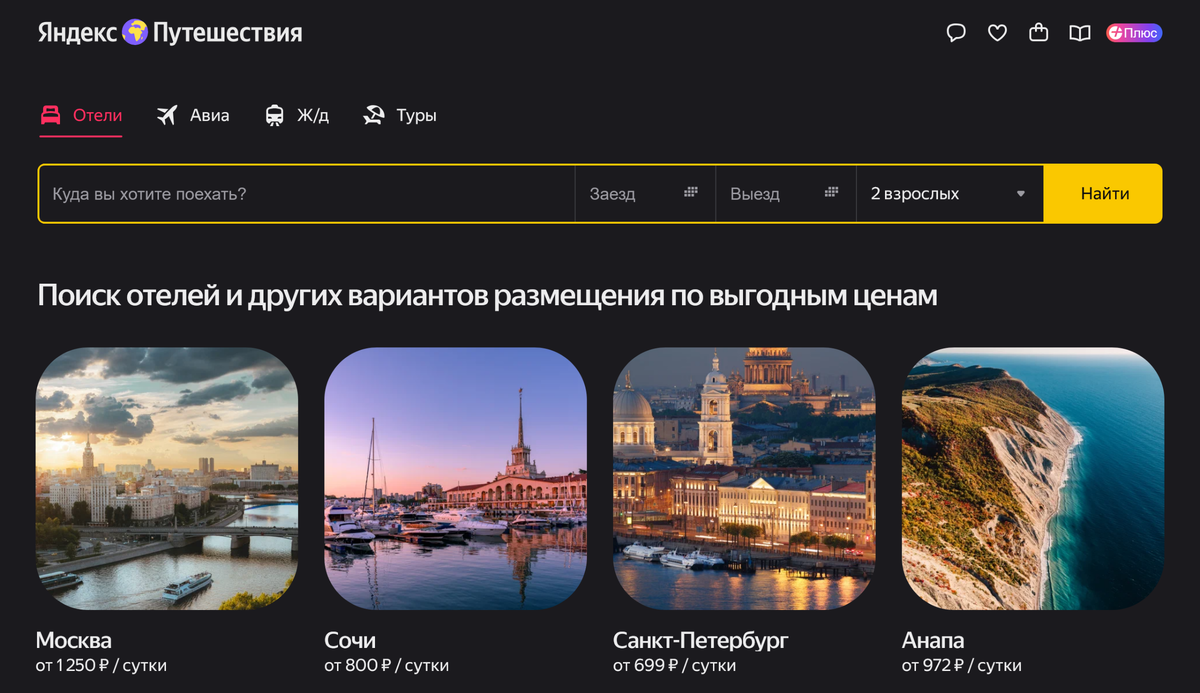Click the Сочи destination title
This screenshot has width=1200, height=693.
click(x=350, y=640)
